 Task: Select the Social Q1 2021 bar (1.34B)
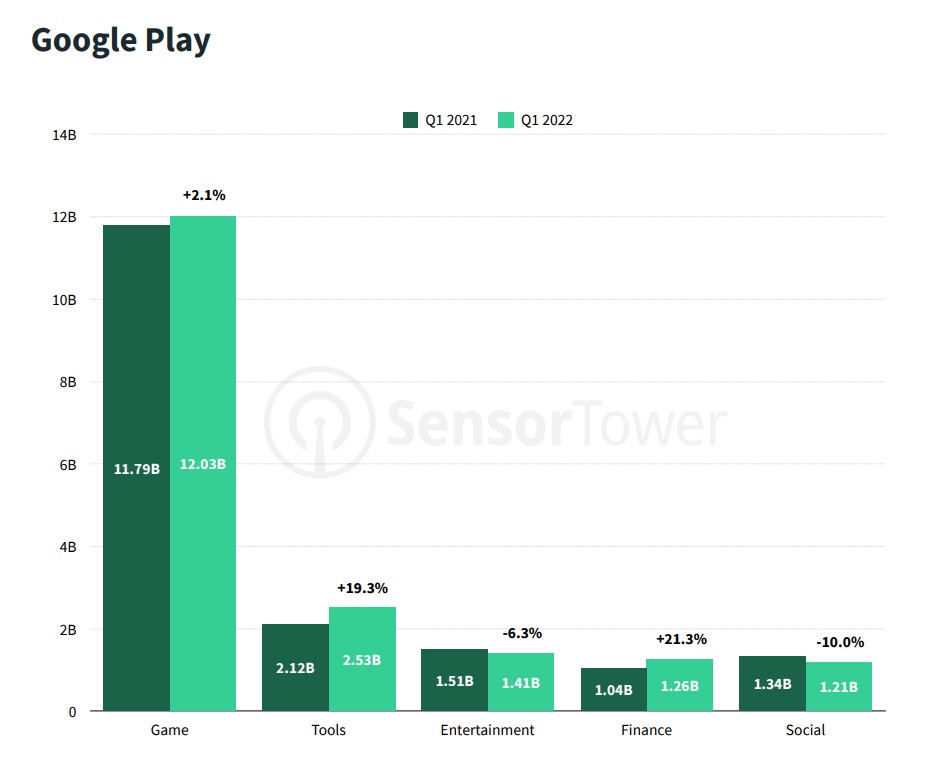(x=772, y=683)
